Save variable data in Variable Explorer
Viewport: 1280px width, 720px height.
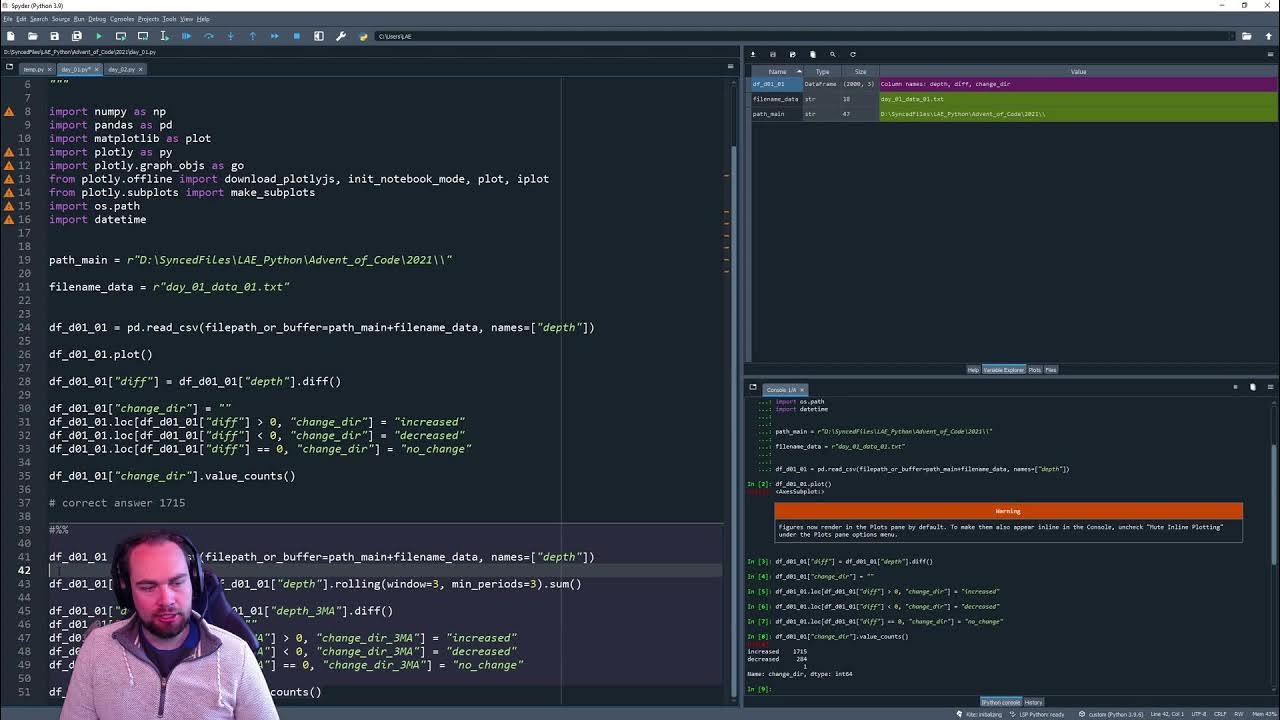773,54
